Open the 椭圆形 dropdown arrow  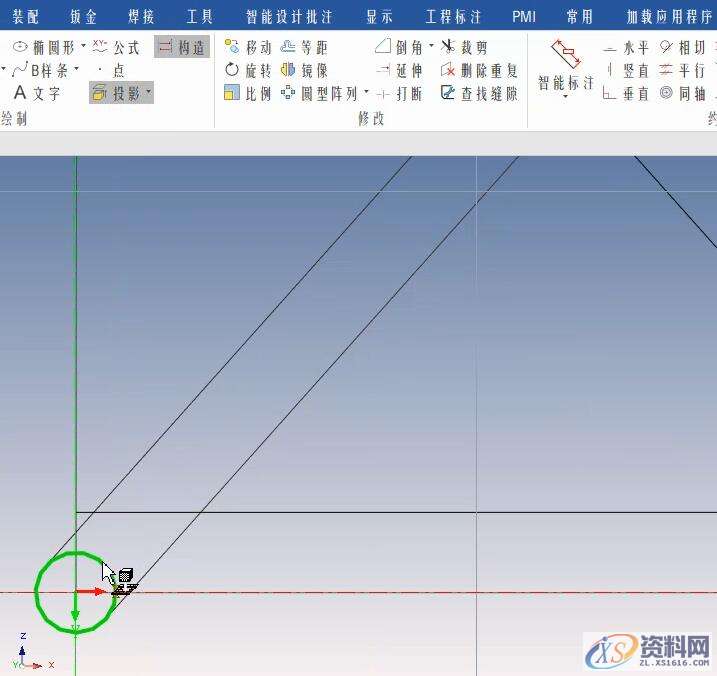(x=83, y=46)
